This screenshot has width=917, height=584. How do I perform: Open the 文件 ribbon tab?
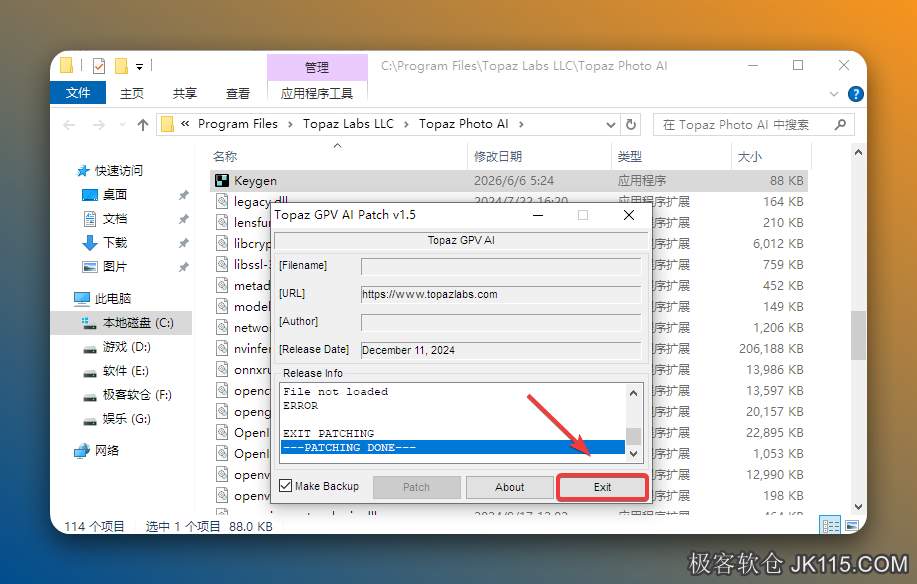point(78,93)
